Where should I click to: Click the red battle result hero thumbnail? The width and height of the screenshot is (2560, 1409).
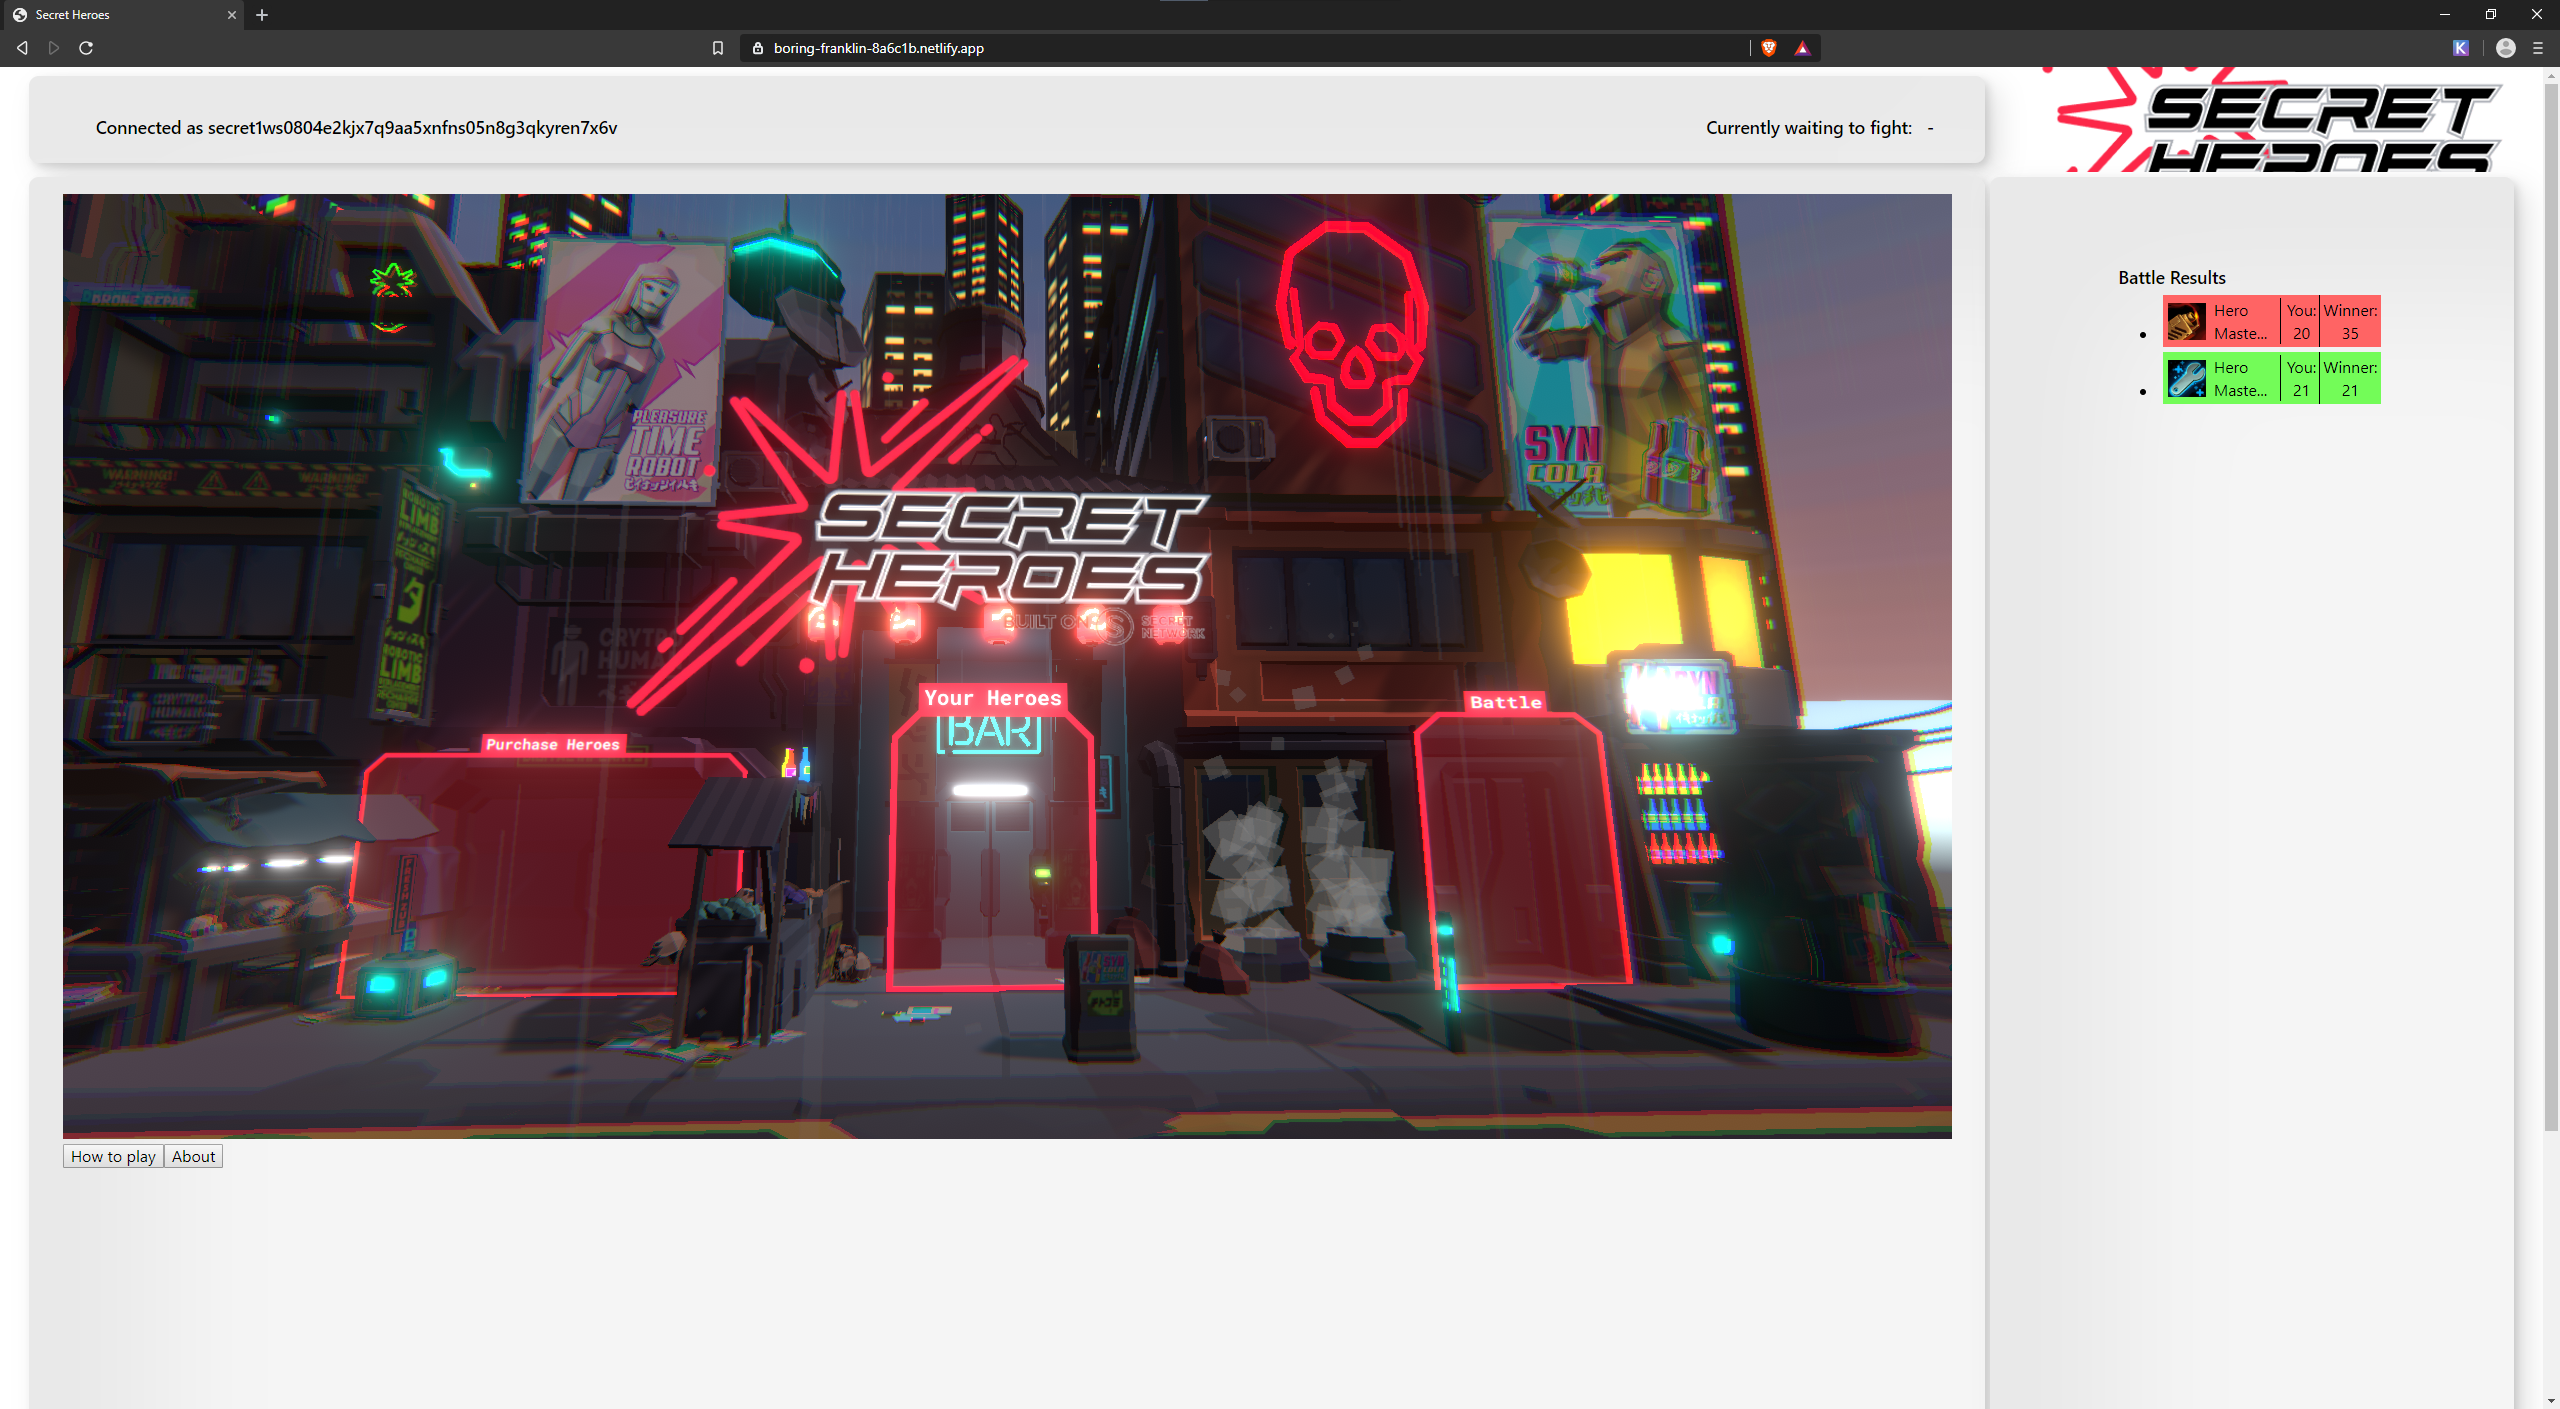(2186, 322)
